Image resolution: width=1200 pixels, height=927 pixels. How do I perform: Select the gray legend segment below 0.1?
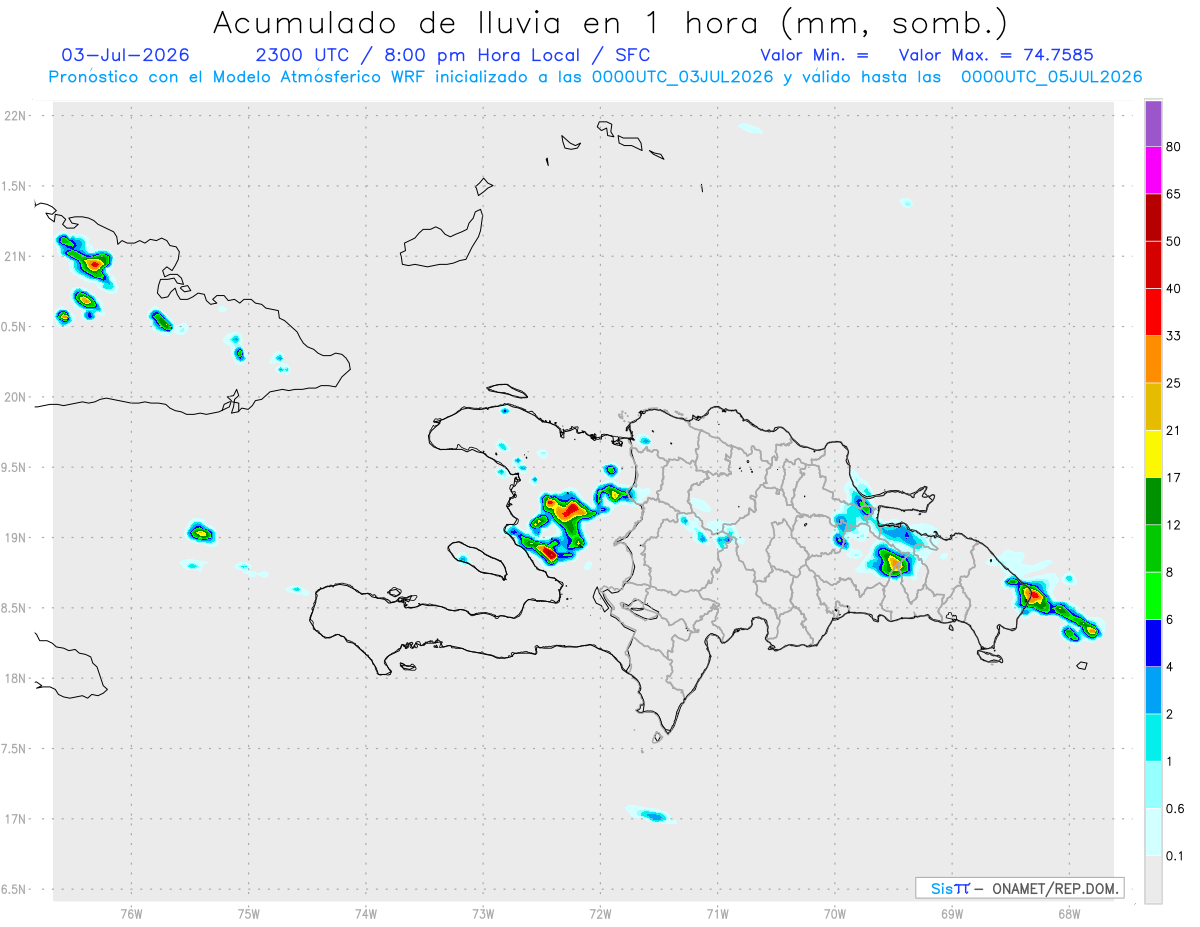tap(1153, 879)
